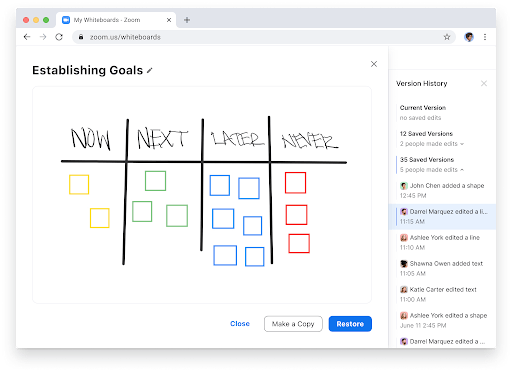Select Shawna Owen added text version
Screen dimensions: 512x372
click(x=442, y=269)
